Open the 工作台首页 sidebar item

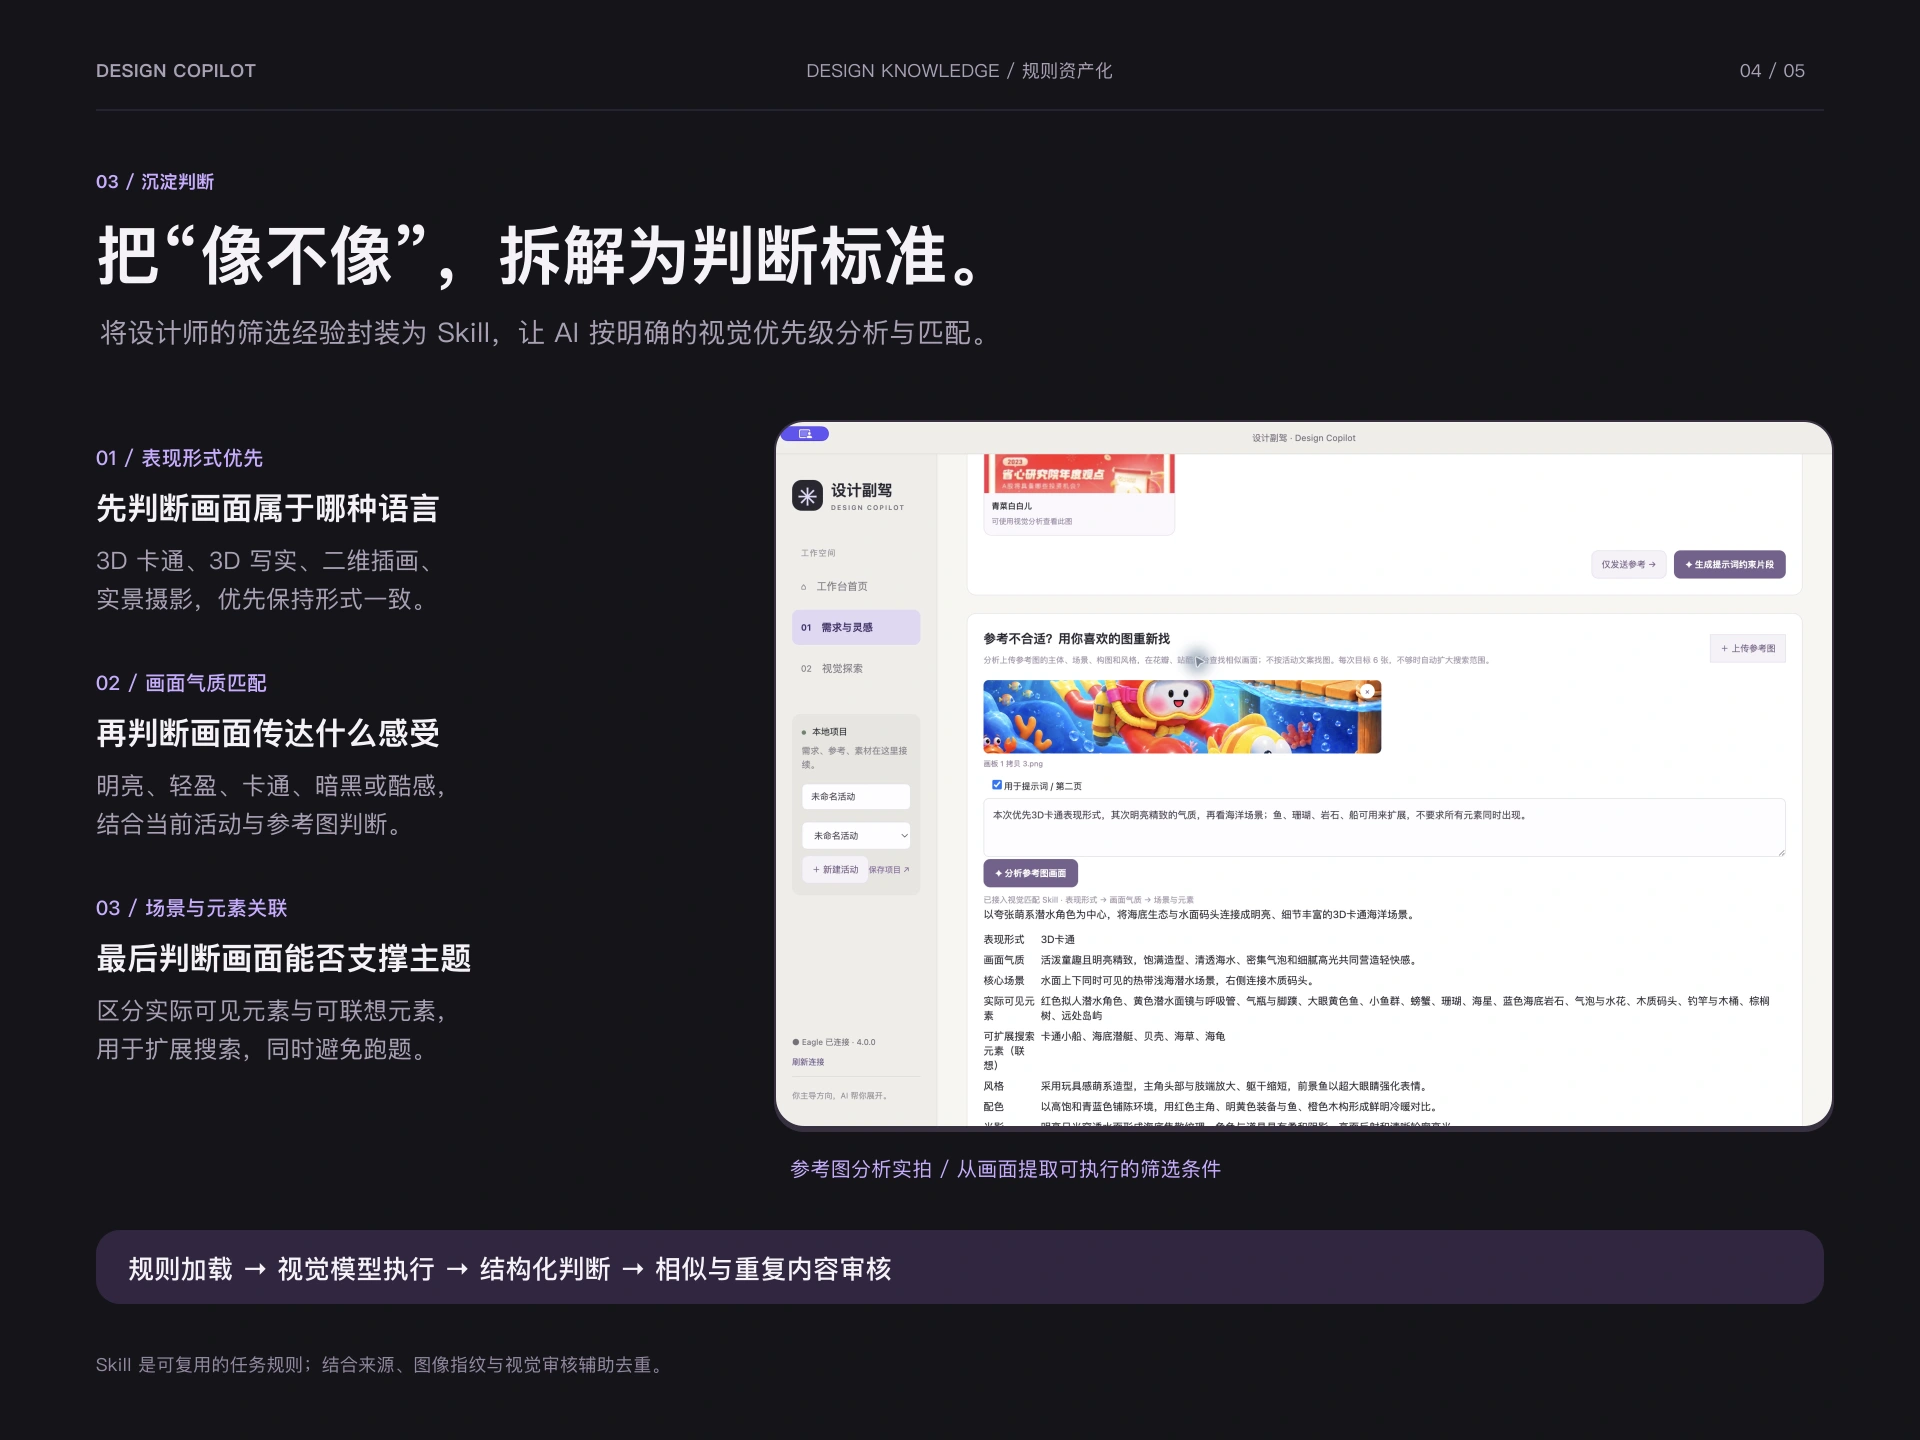[855, 587]
